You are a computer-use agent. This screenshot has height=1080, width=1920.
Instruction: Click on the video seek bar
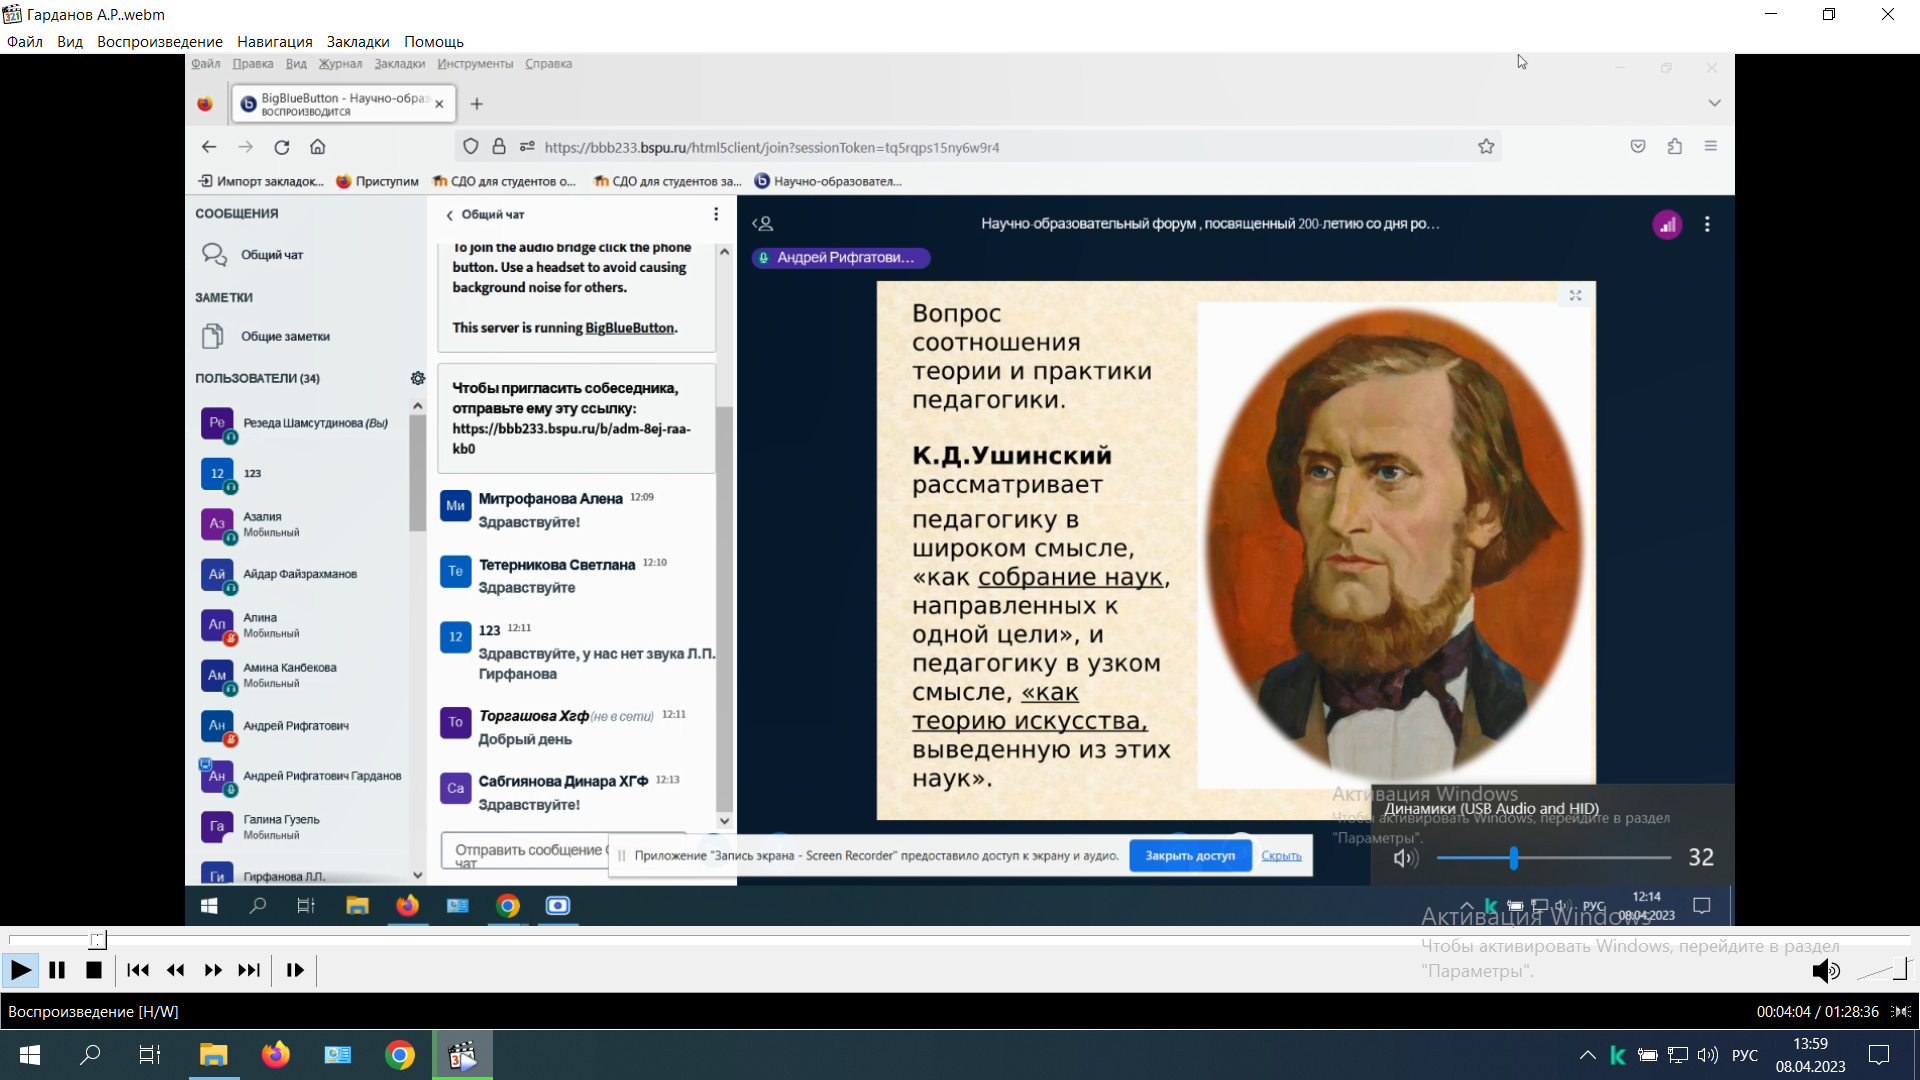pos(960,939)
